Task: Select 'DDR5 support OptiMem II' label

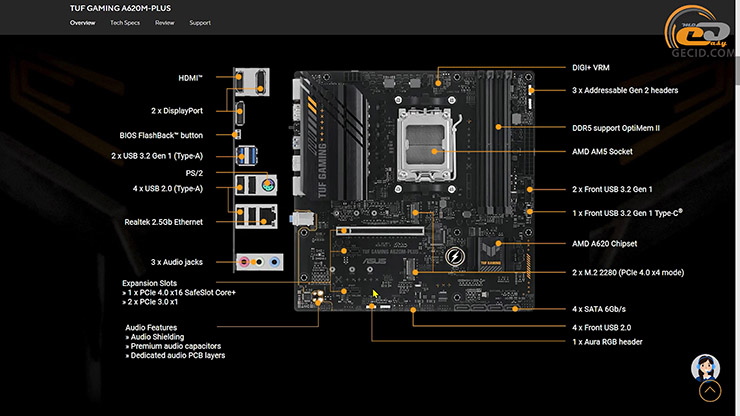Action: pos(616,128)
